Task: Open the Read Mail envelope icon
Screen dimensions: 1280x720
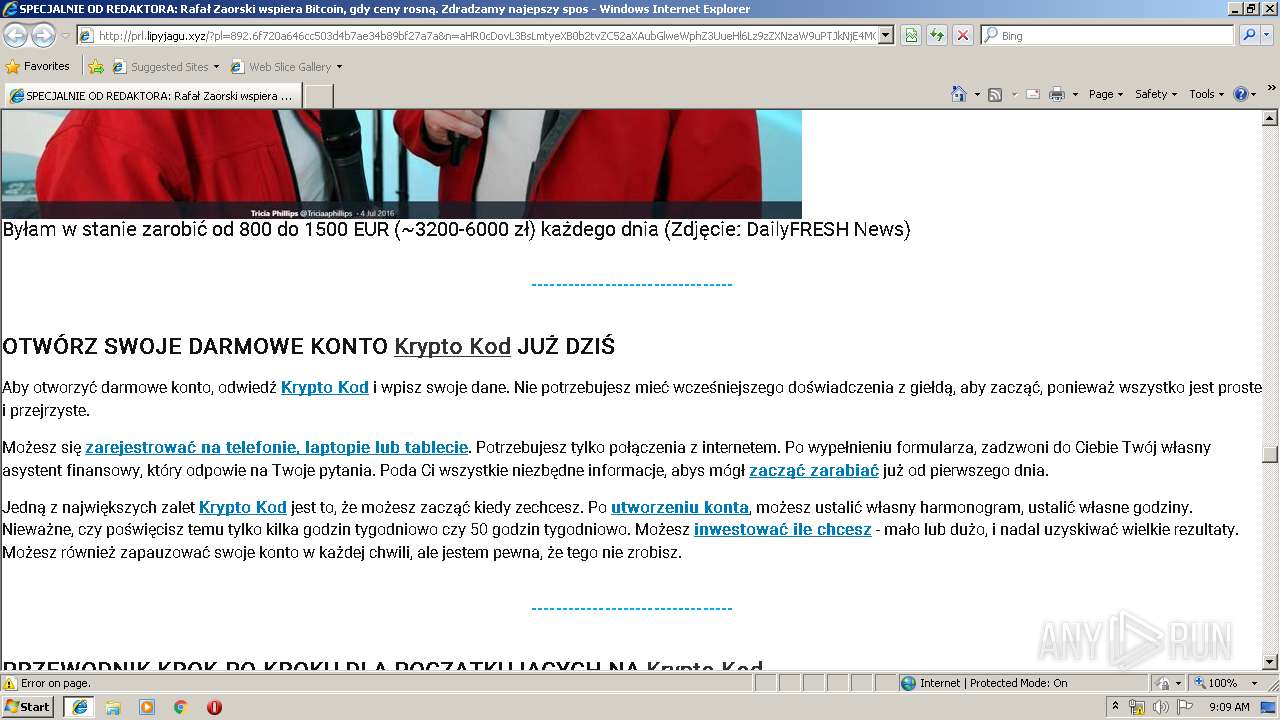Action: click(1033, 94)
